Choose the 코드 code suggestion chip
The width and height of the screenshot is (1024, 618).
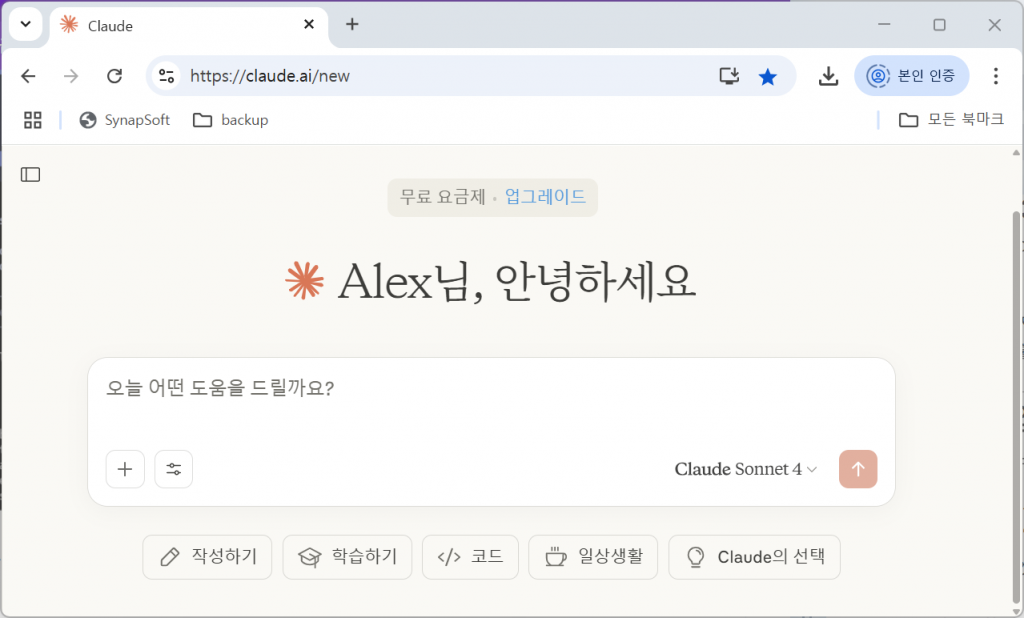(x=470, y=557)
